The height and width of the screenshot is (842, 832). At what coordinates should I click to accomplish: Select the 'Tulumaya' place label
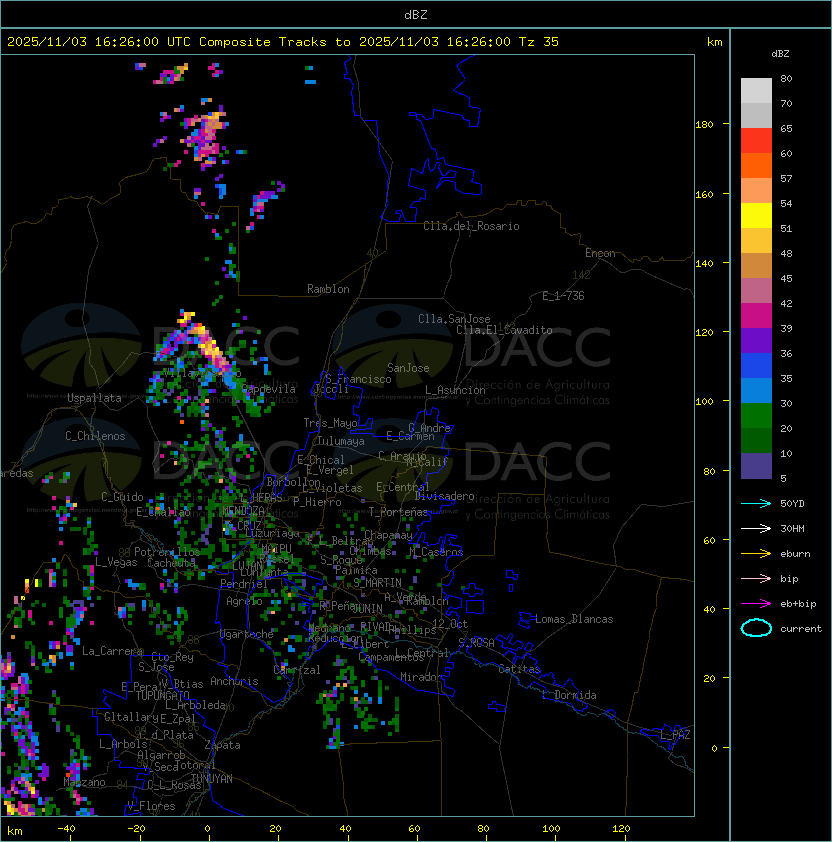click(x=341, y=441)
